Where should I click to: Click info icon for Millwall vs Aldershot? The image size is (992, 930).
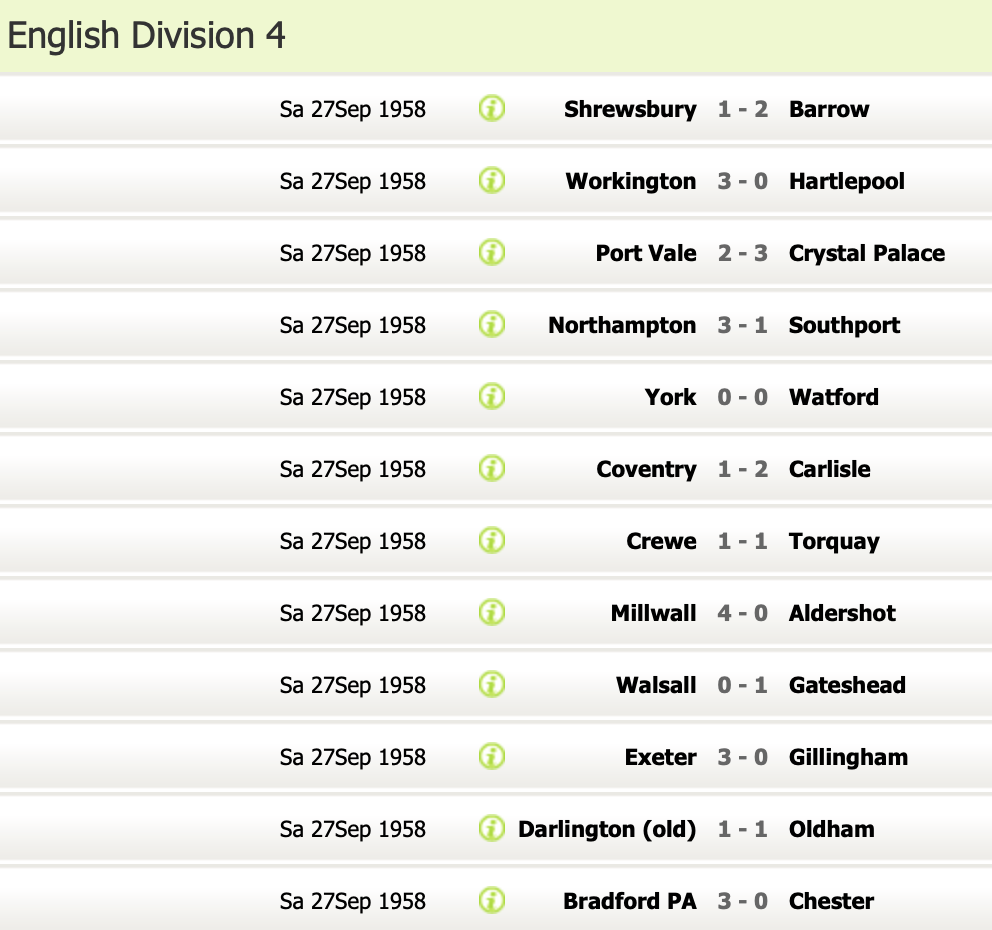click(491, 613)
